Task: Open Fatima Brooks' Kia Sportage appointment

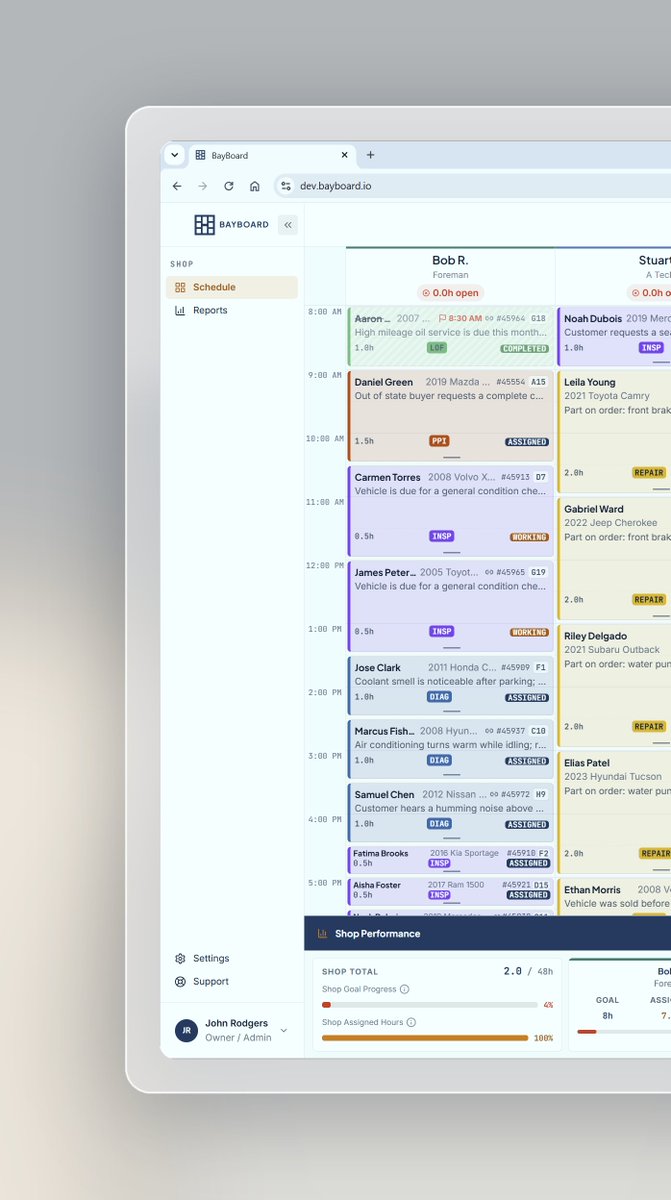Action: point(450,859)
